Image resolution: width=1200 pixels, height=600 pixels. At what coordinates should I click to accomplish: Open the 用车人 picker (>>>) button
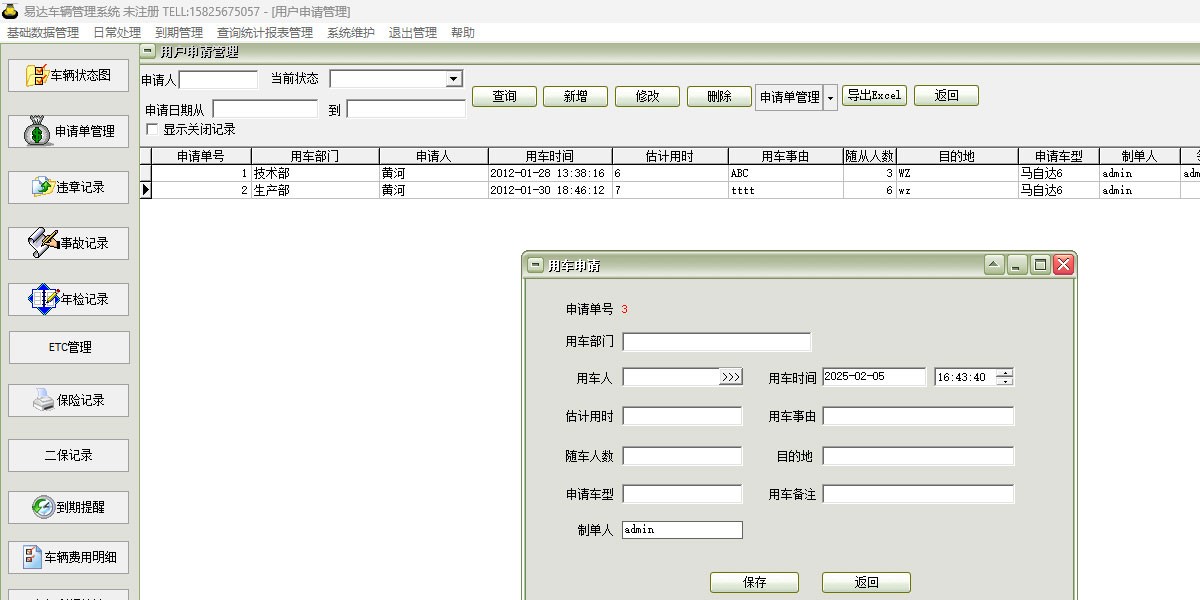tap(731, 377)
